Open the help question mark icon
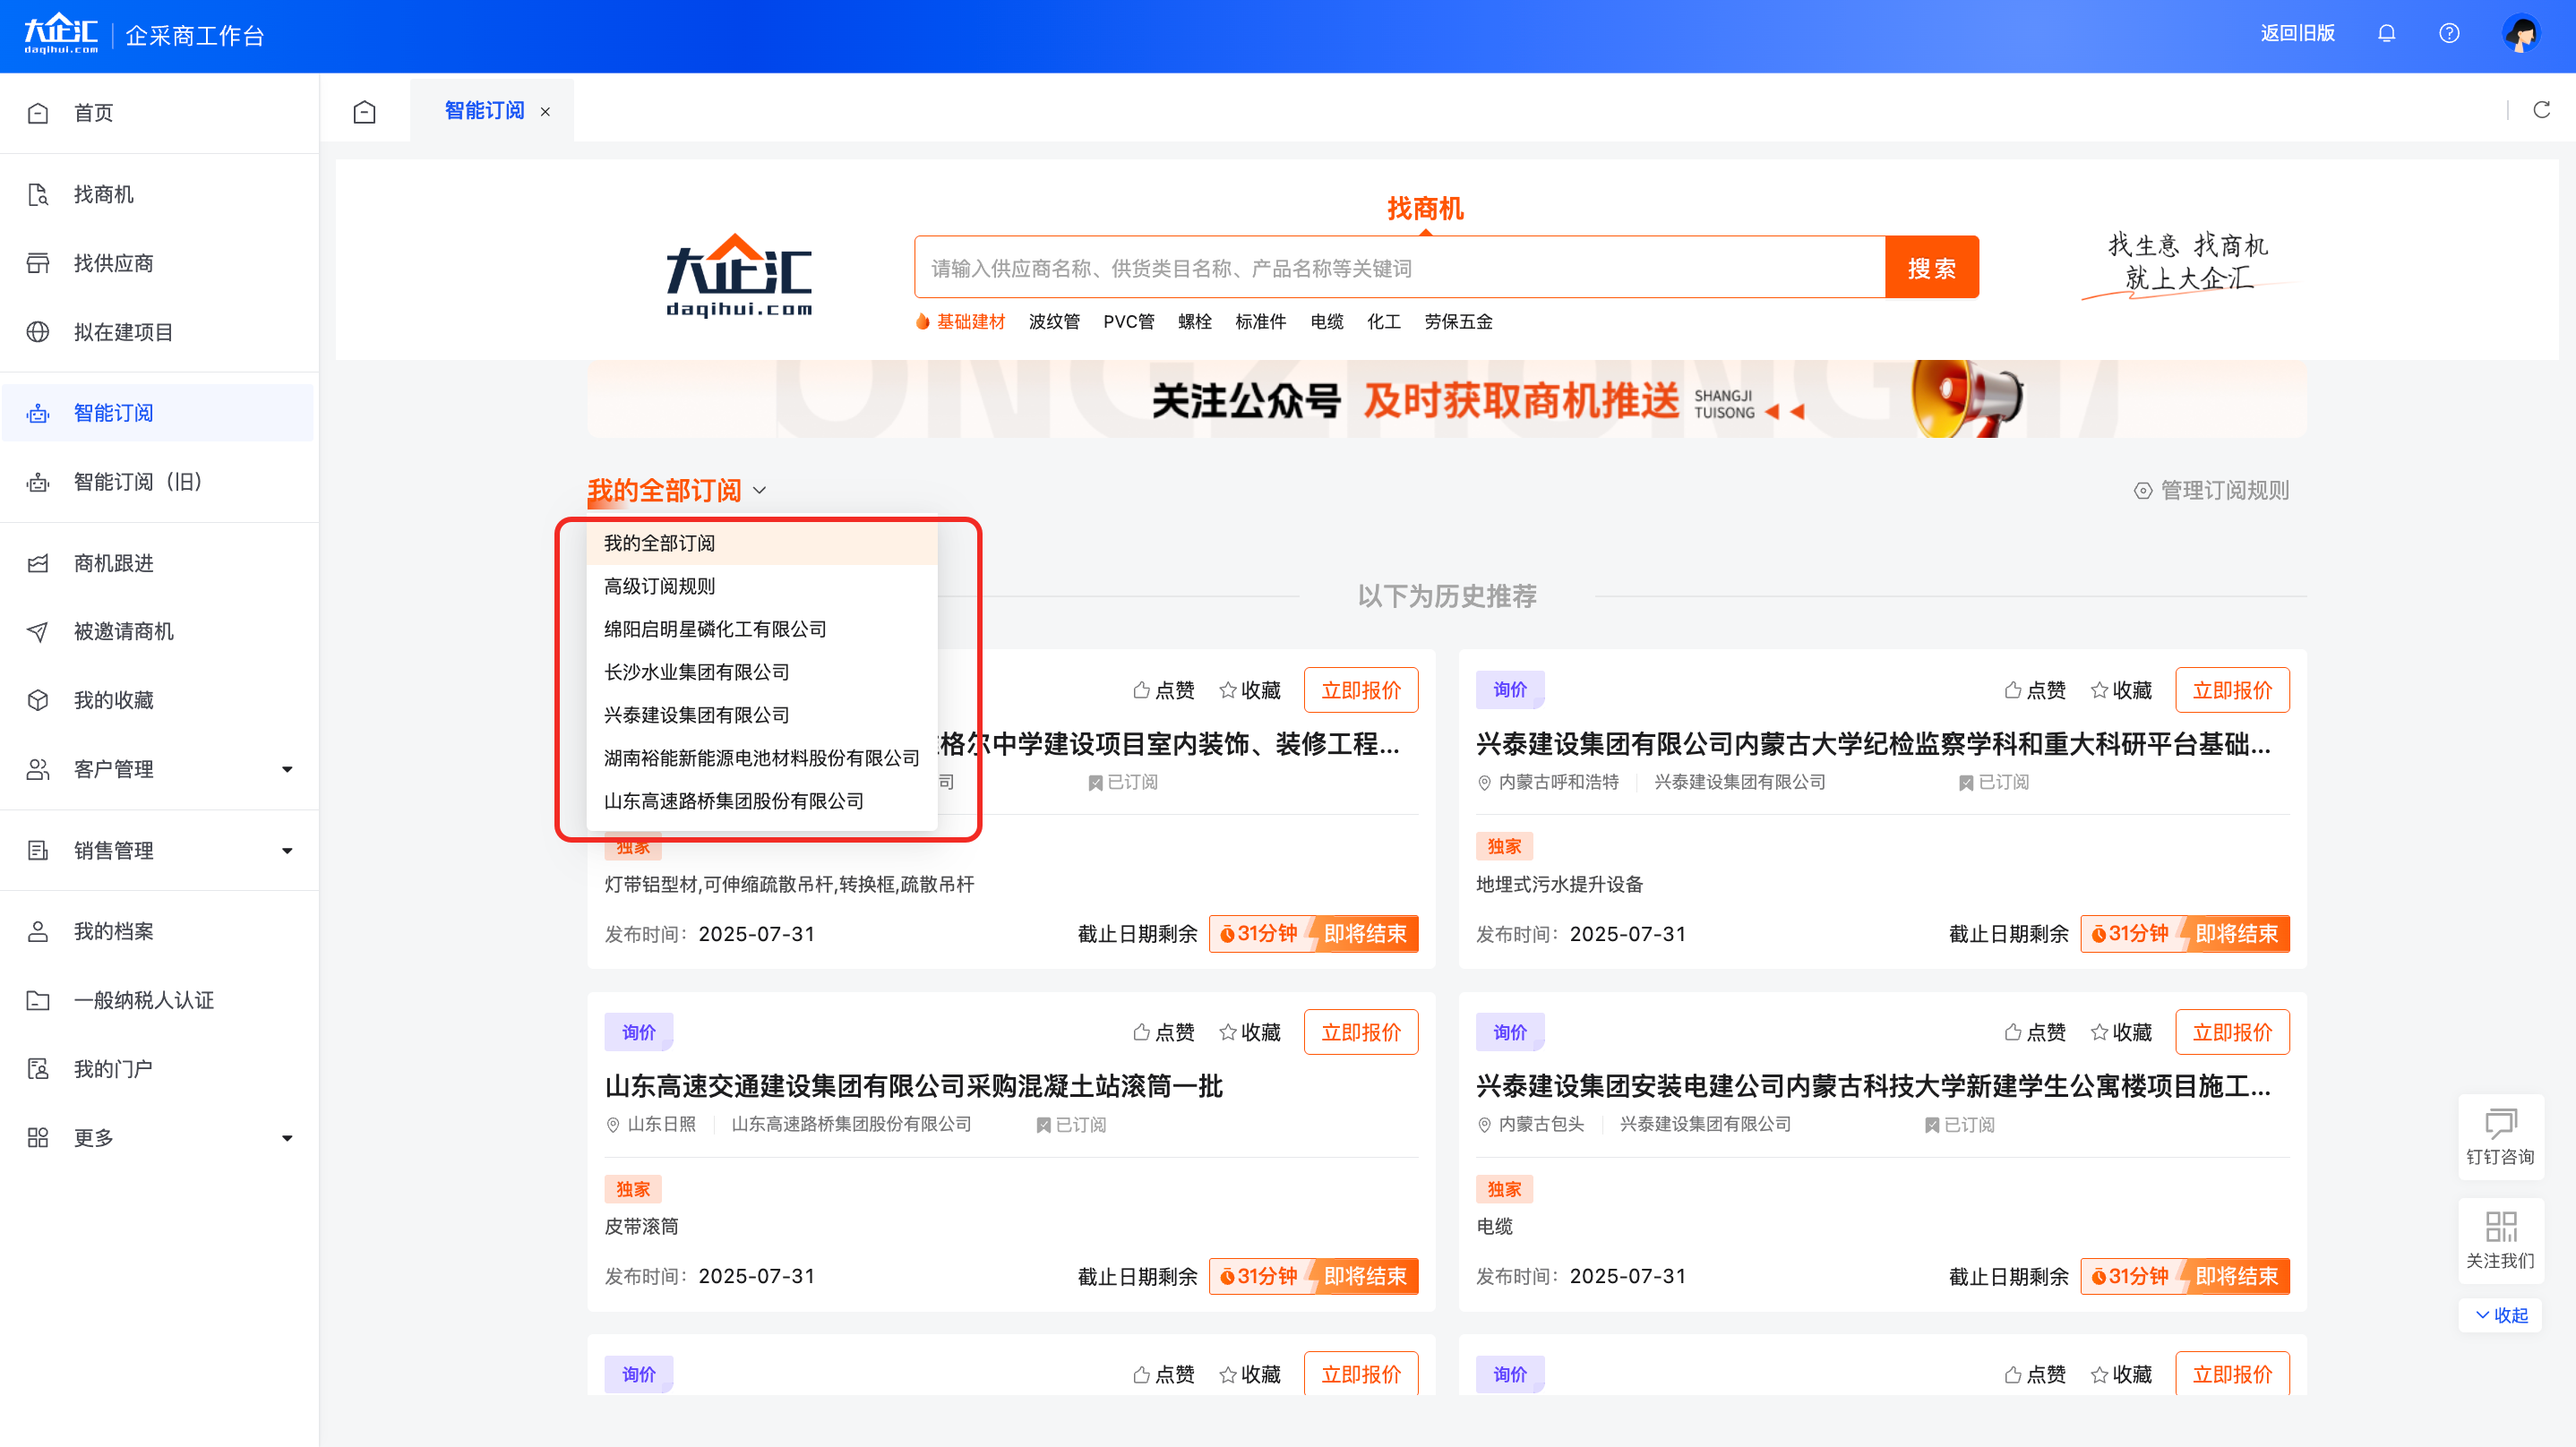2576x1447 pixels. (x=2449, y=34)
